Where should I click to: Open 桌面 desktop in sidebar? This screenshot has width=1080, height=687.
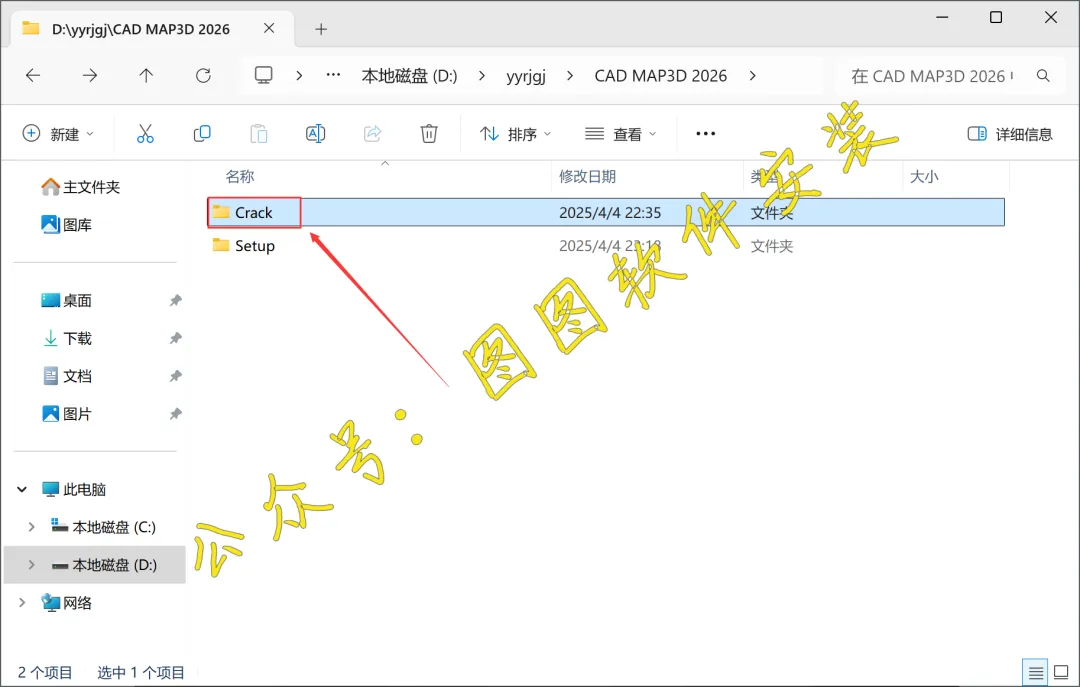tap(66, 300)
